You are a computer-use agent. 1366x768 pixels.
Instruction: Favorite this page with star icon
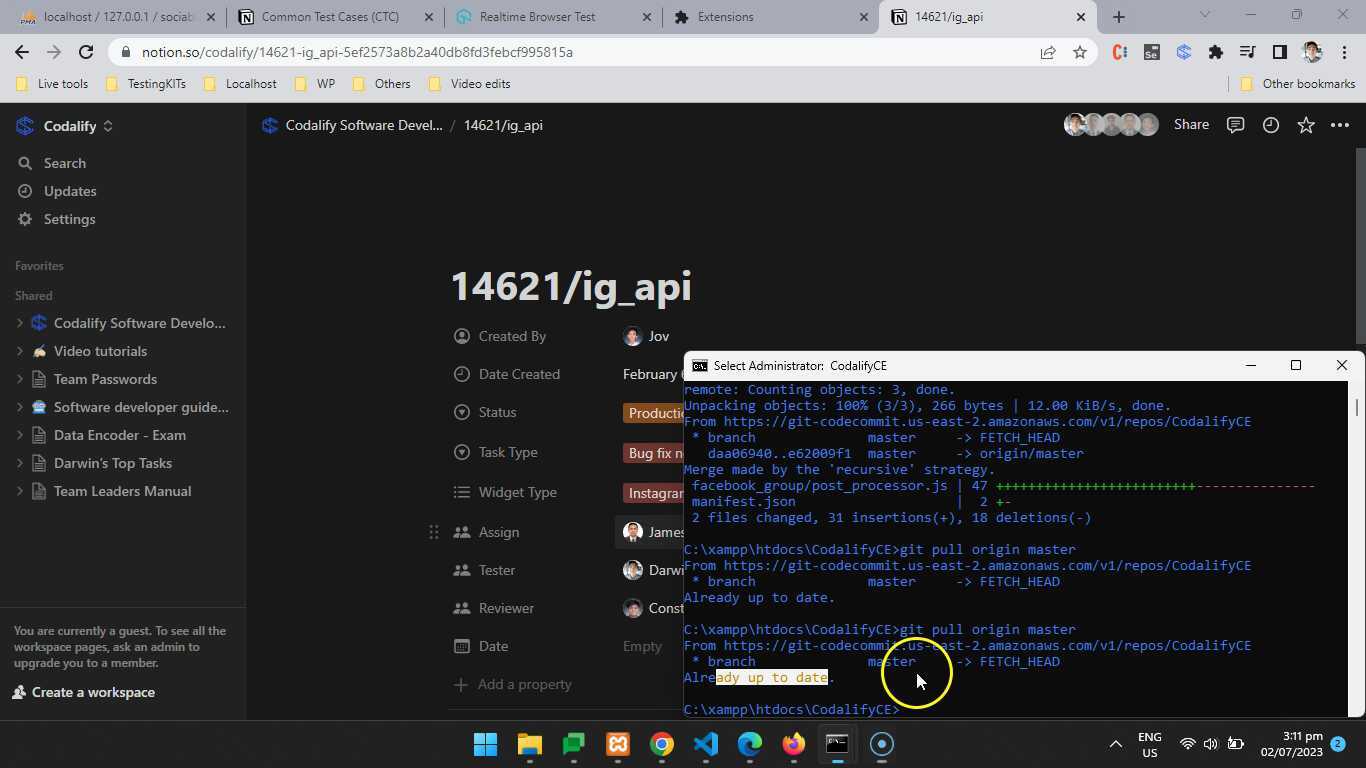point(1305,125)
